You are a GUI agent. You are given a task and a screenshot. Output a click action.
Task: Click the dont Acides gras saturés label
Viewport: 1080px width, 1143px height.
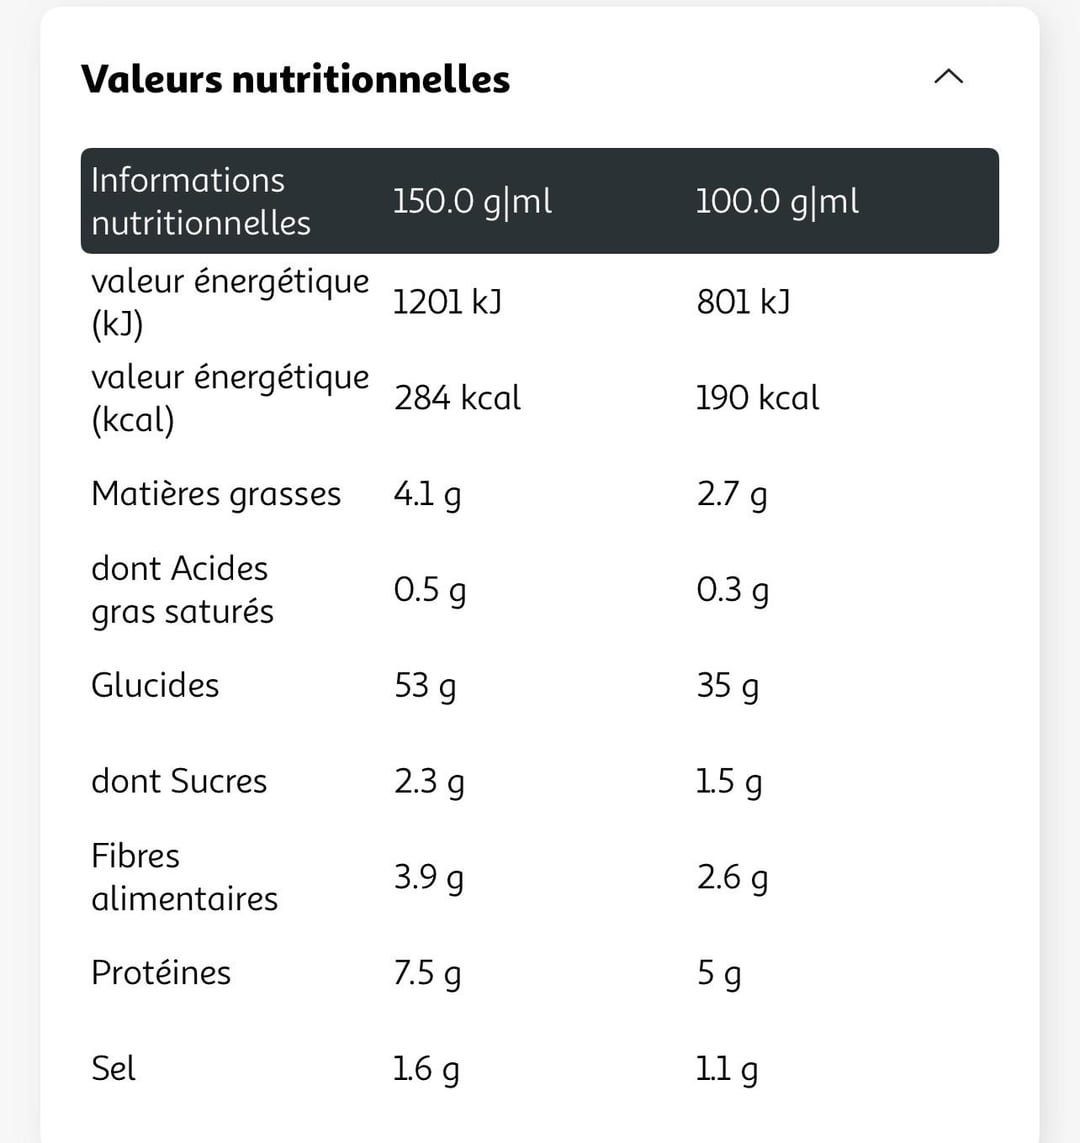(182, 590)
